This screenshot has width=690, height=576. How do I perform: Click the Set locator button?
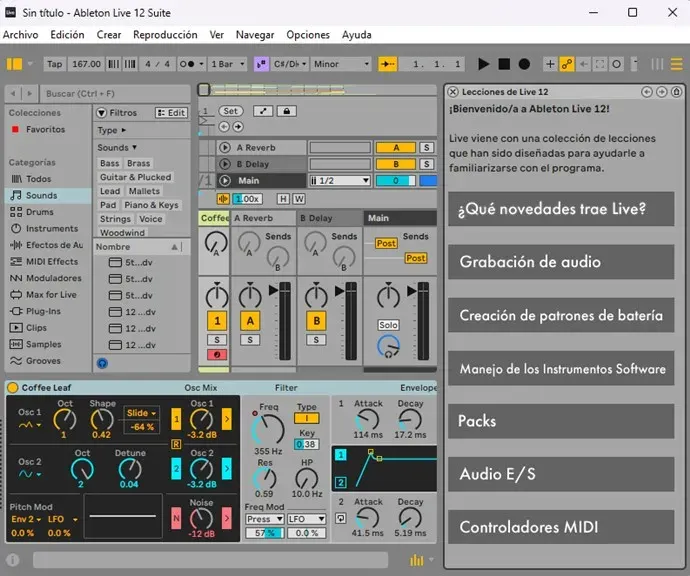(x=231, y=111)
